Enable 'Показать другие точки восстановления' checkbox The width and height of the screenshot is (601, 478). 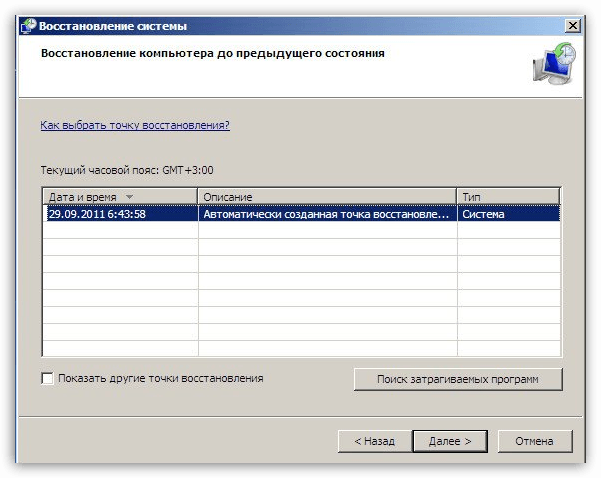point(47,379)
